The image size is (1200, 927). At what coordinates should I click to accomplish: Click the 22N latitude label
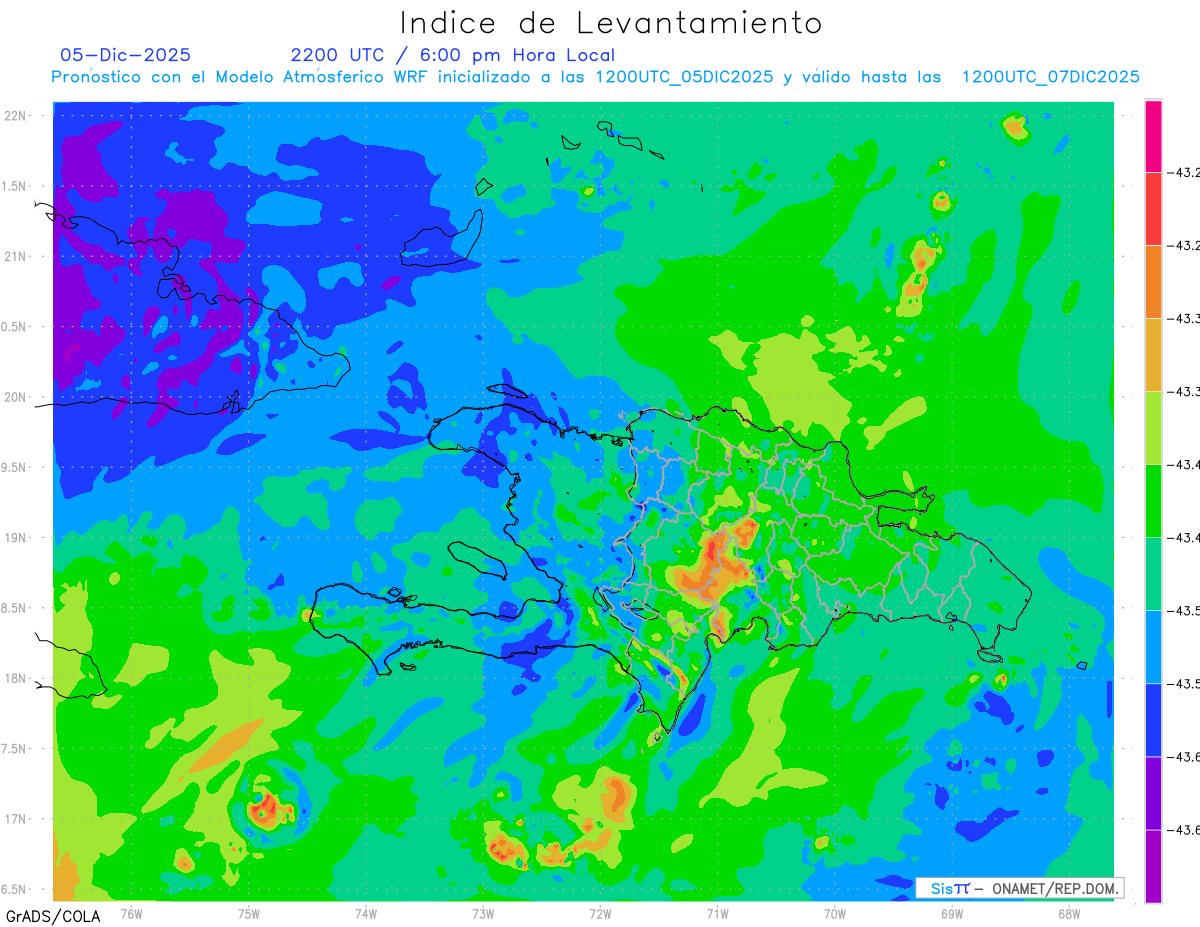15,115
